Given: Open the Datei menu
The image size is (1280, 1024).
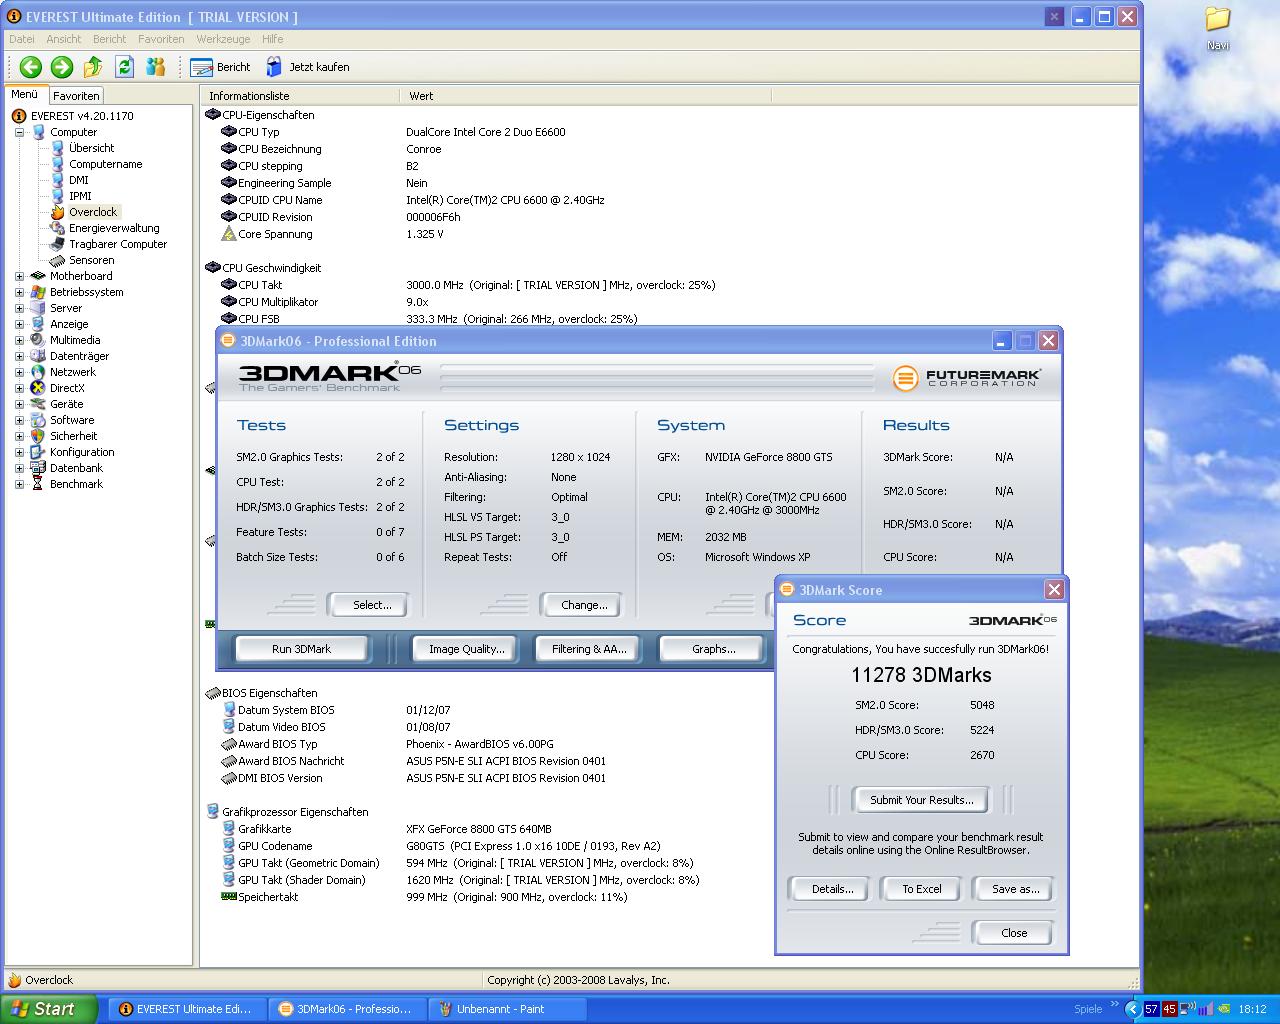Looking at the screenshot, I should [x=21, y=39].
